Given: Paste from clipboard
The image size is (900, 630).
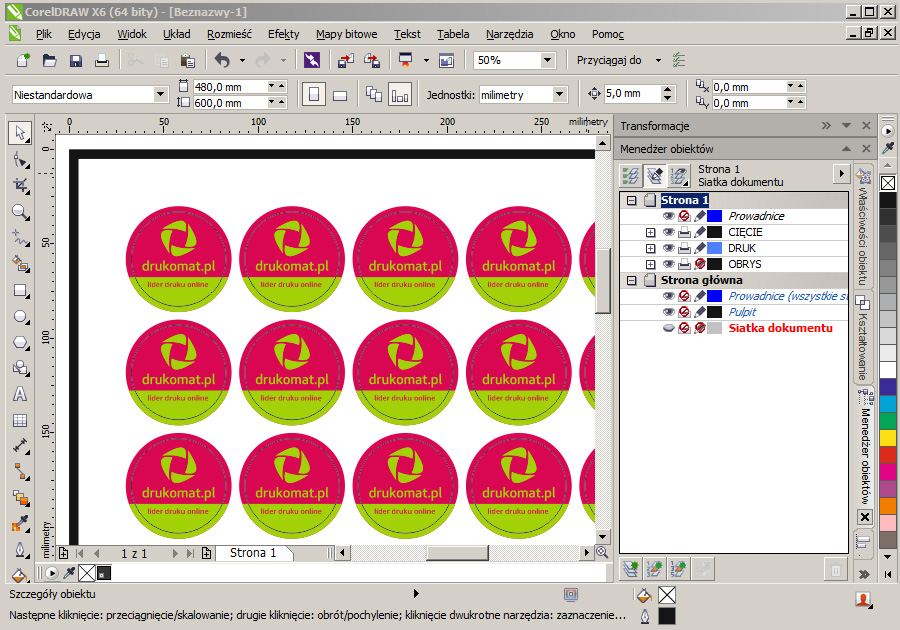Looking at the screenshot, I should coord(188,60).
